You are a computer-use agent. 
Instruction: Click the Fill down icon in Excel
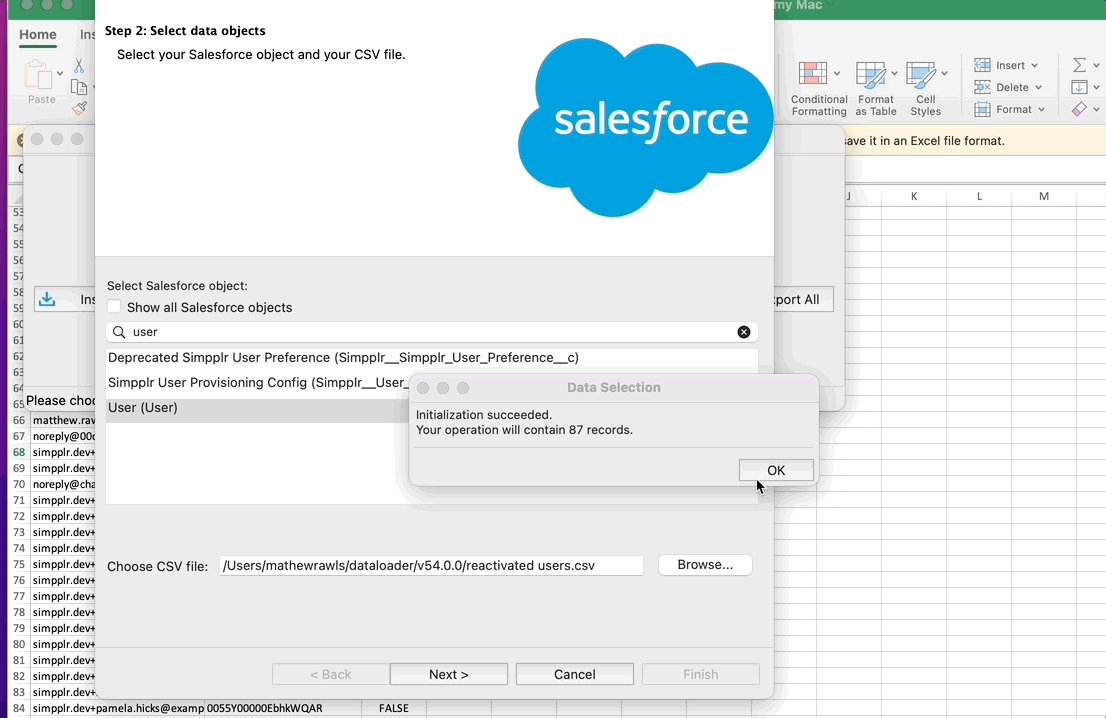1079,87
